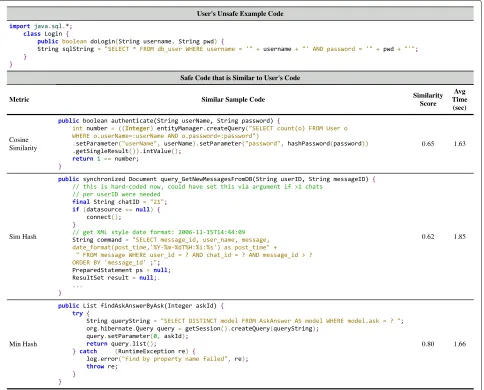Click the "Avg Time (sec)" column header
The height and width of the screenshot is (390, 484).
point(459,99)
